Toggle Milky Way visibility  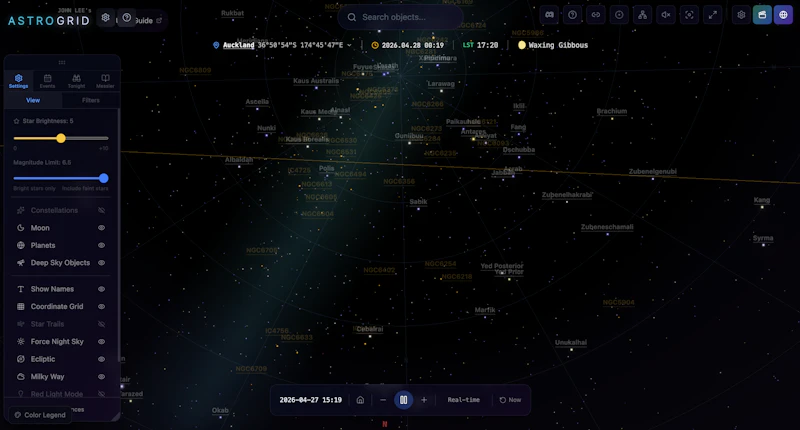(102, 376)
